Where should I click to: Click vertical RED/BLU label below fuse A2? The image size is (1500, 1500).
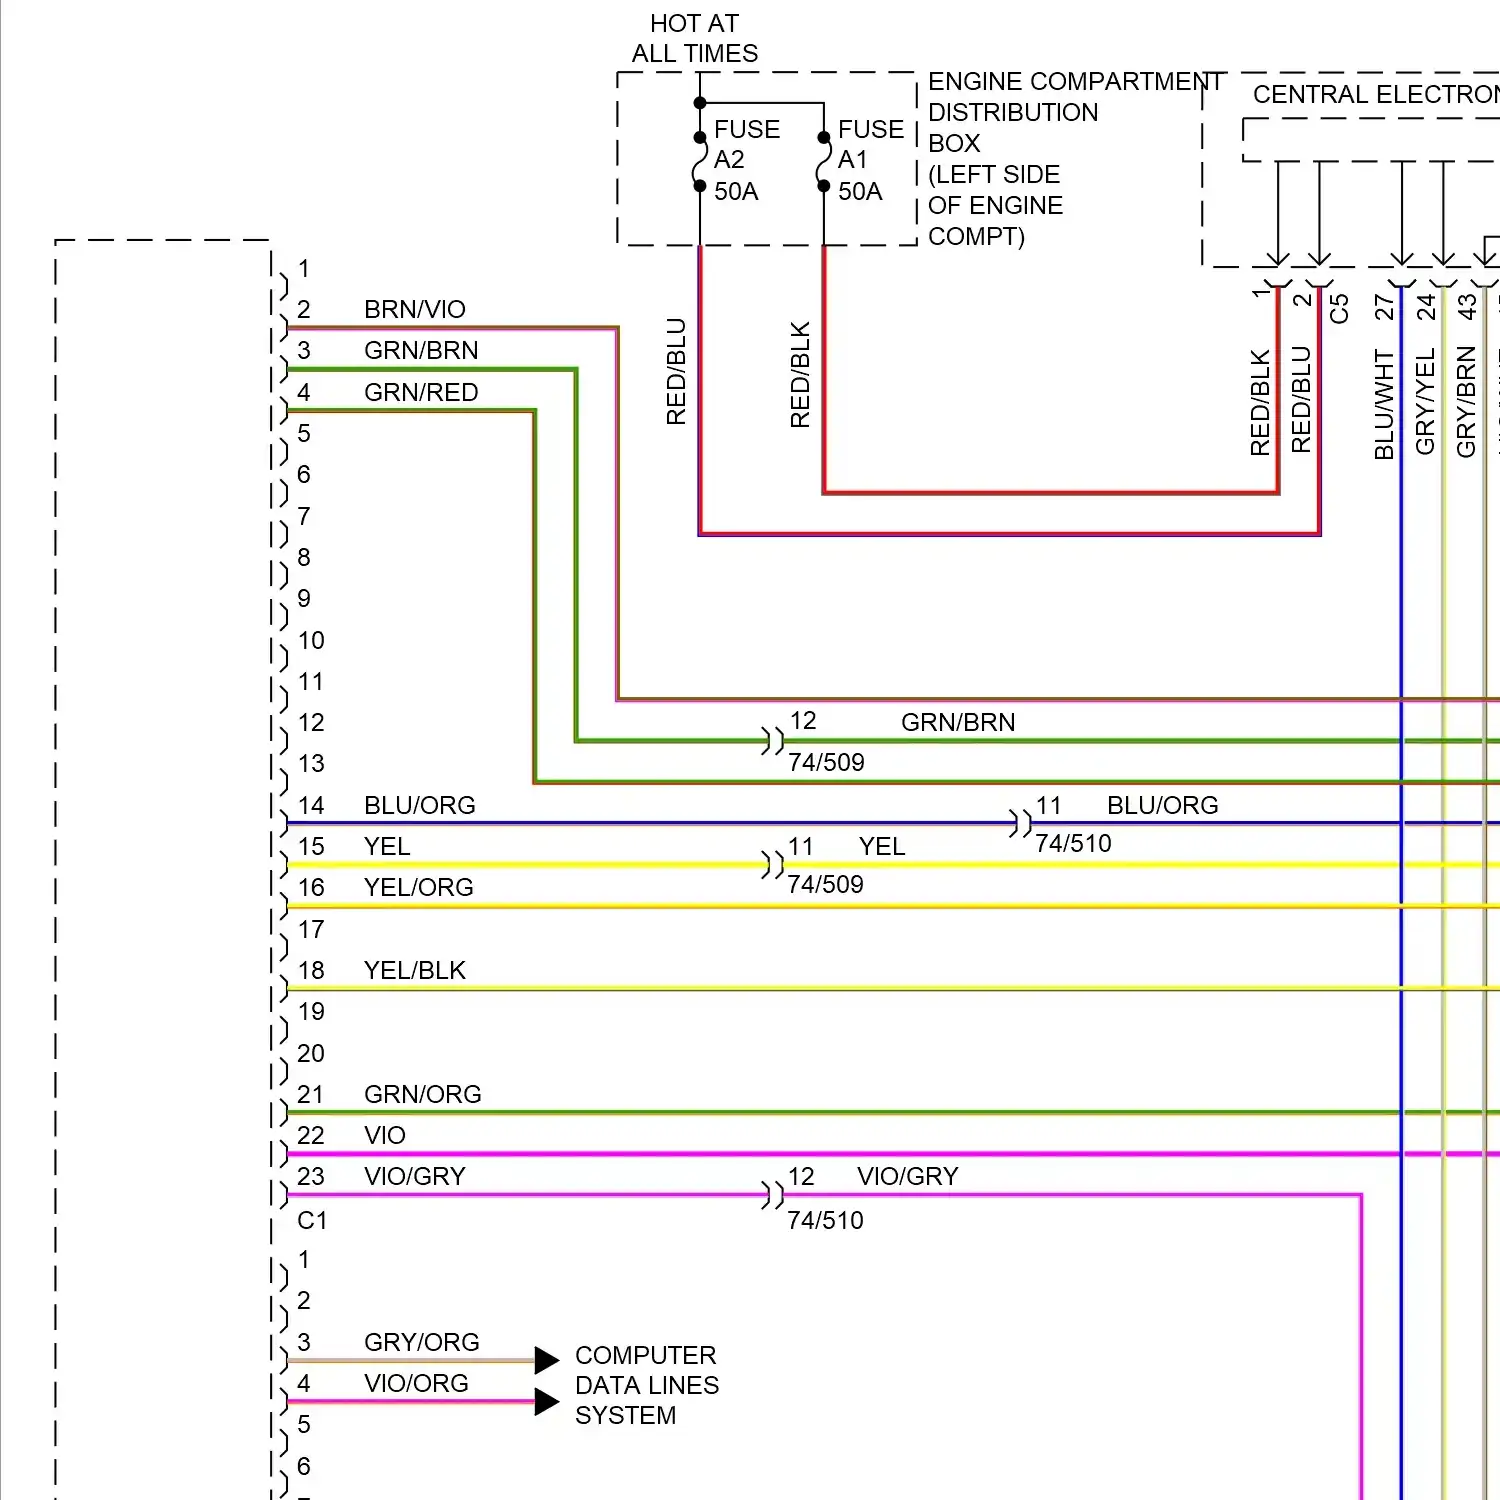[x=677, y=372]
